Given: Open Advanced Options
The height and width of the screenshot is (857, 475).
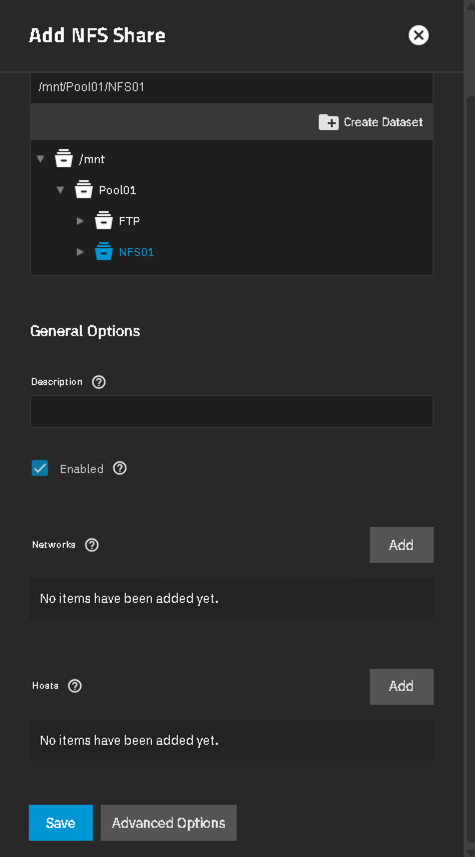Looking at the screenshot, I should pyautogui.click(x=168, y=823).
